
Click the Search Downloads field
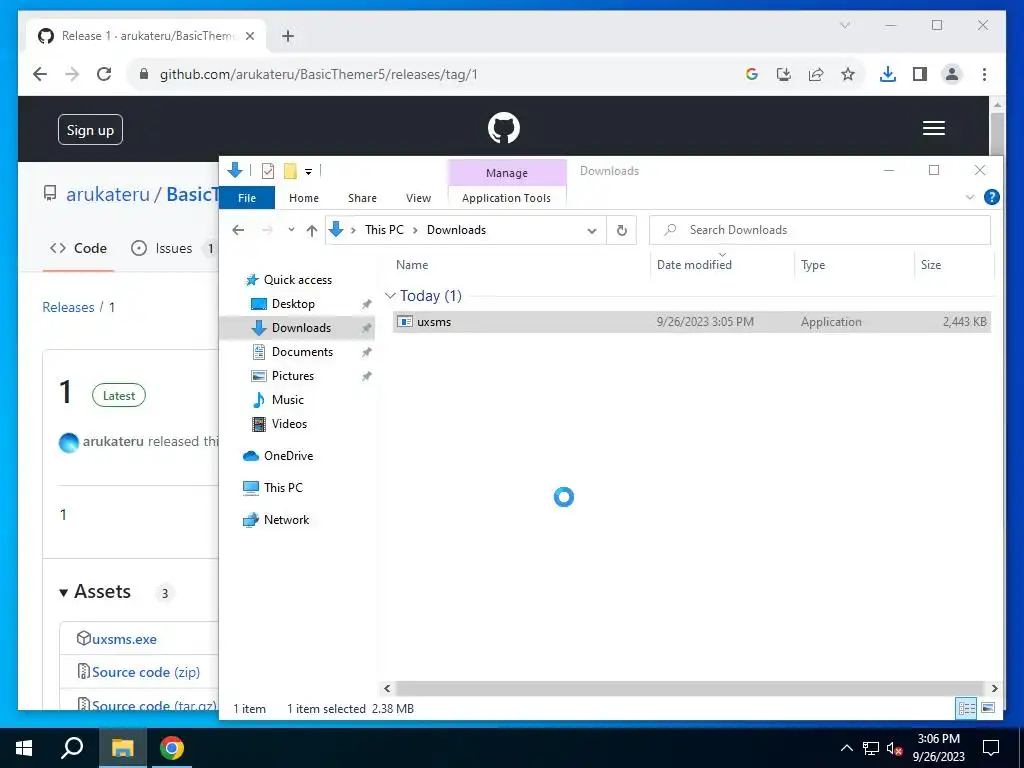pos(820,230)
